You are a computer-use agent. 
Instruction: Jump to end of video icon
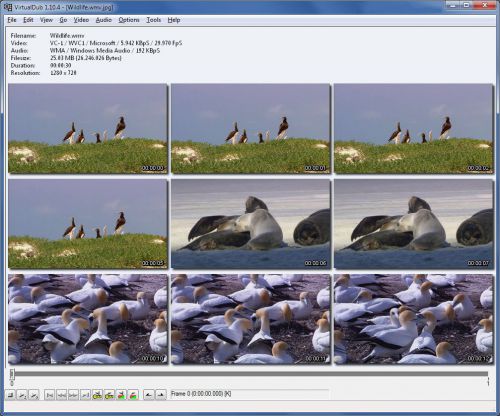[85, 395]
